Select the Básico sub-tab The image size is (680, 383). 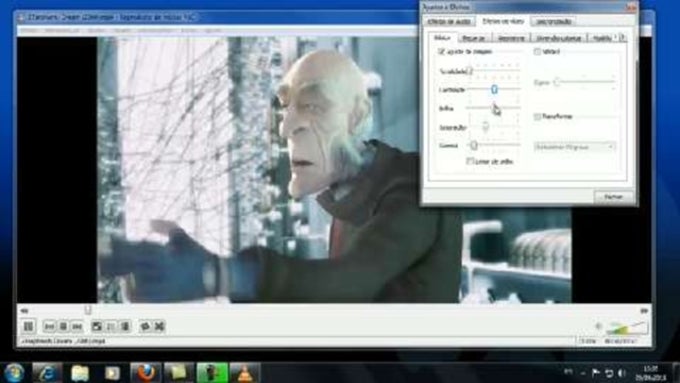442,38
